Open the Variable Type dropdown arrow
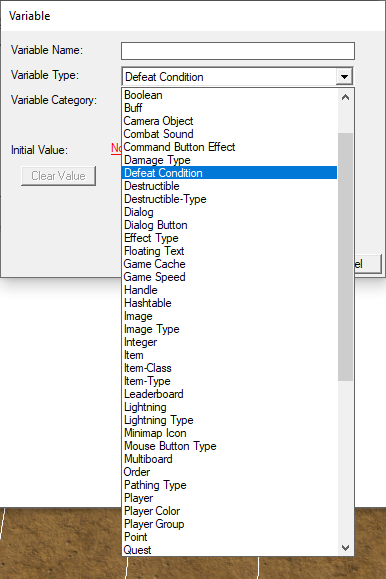386x579 pixels. pos(344,77)
